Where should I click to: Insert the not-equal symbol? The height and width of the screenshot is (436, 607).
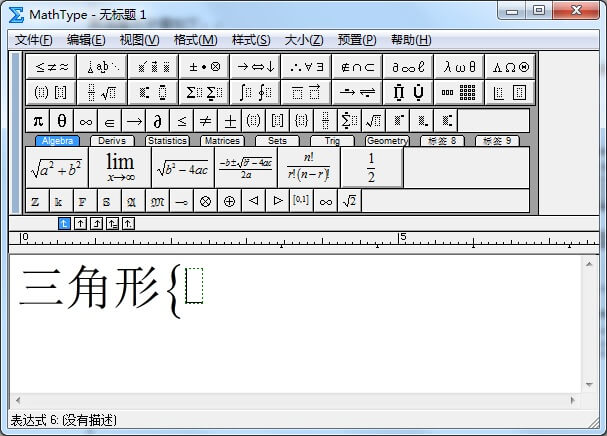pyautogui.click(x=206, y=121)
